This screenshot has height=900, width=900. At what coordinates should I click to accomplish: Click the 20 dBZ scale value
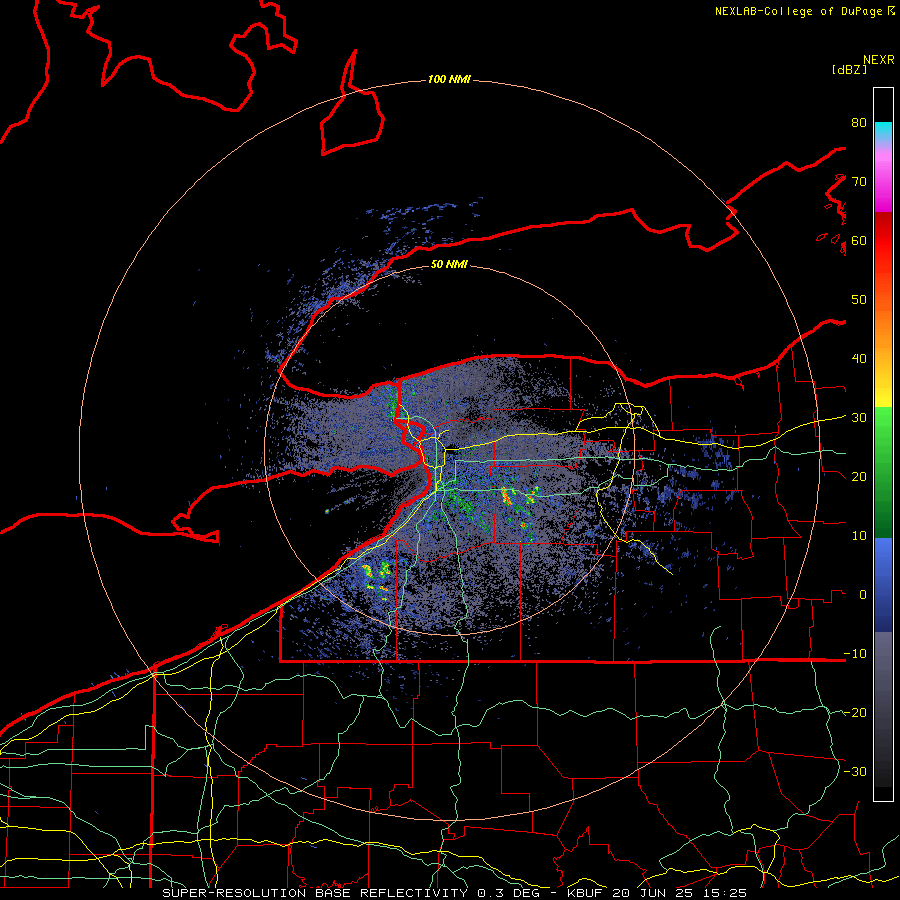859,477
